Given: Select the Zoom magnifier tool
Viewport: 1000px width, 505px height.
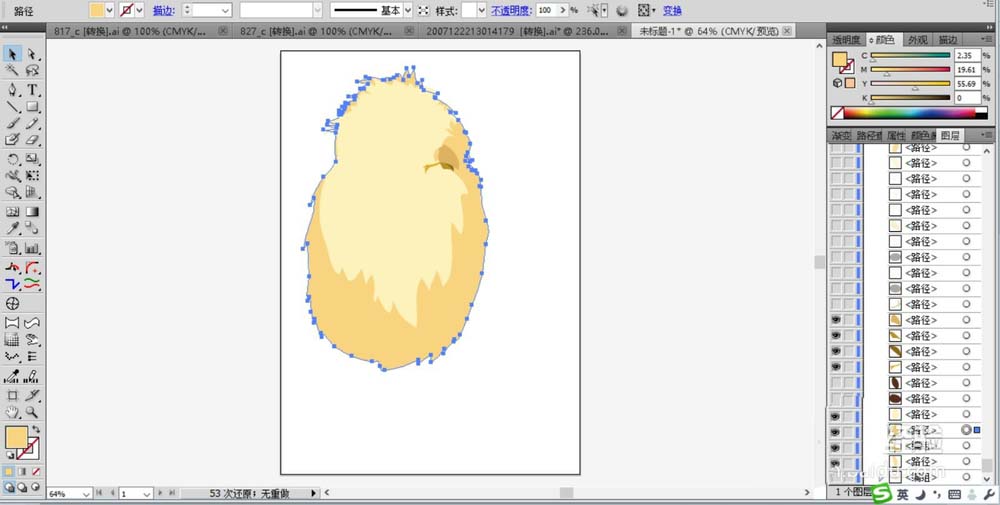Looking at the screenshot, I should tap(32, 413).
